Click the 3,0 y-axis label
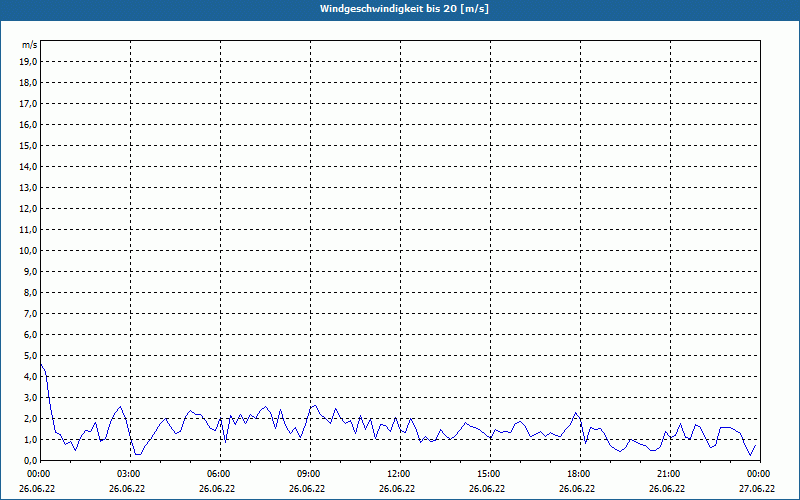This screenshot has height=500, width=800. click(30, 397)
